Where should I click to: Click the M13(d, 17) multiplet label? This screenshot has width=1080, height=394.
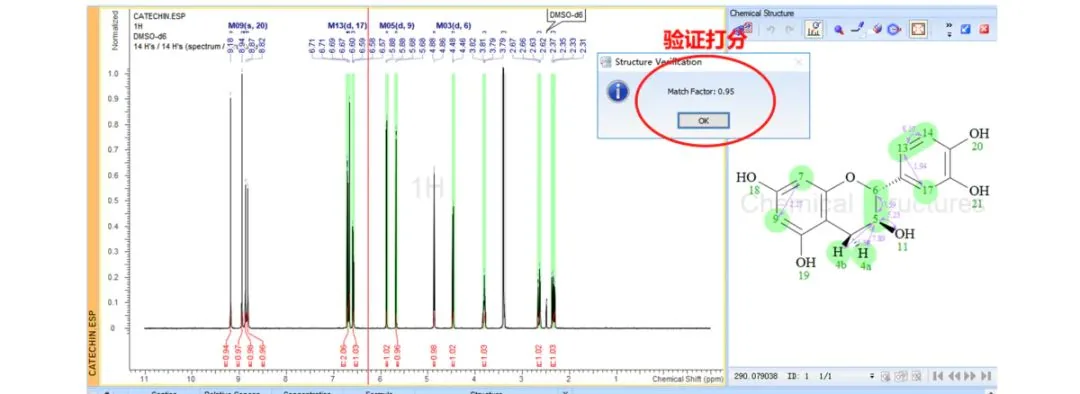(347, 25)
